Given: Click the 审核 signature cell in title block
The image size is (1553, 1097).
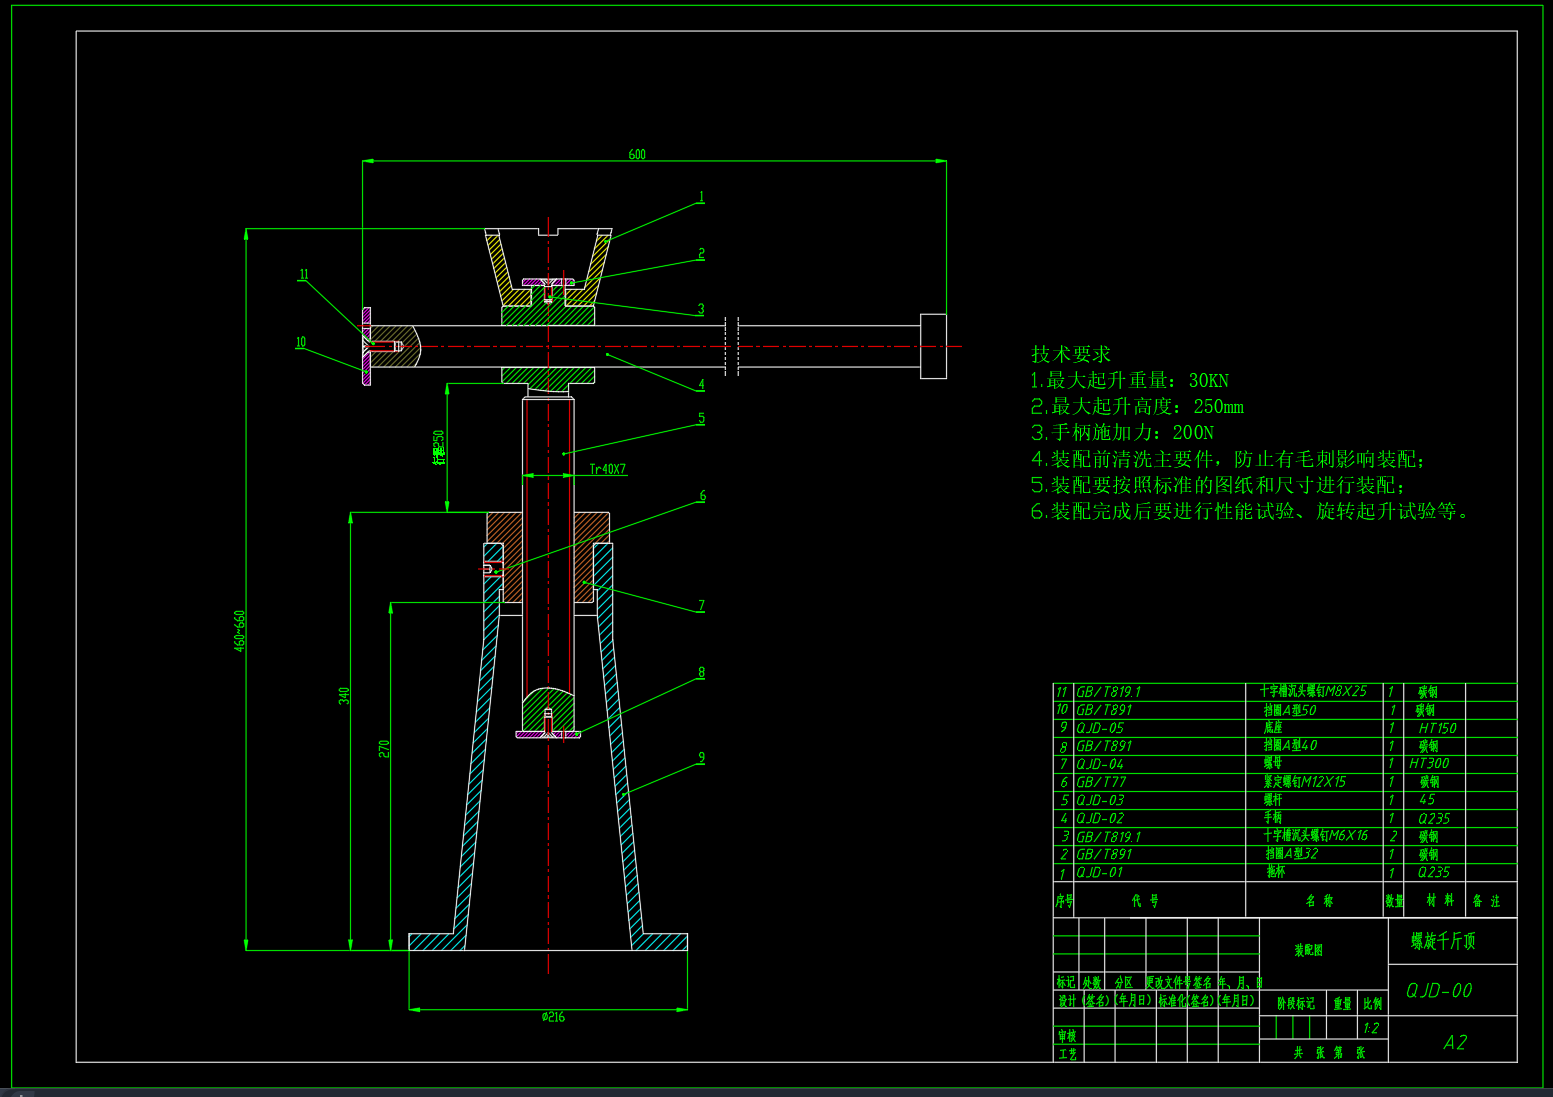Looking at the screenshot, I should click(x=1068, y=1034).
